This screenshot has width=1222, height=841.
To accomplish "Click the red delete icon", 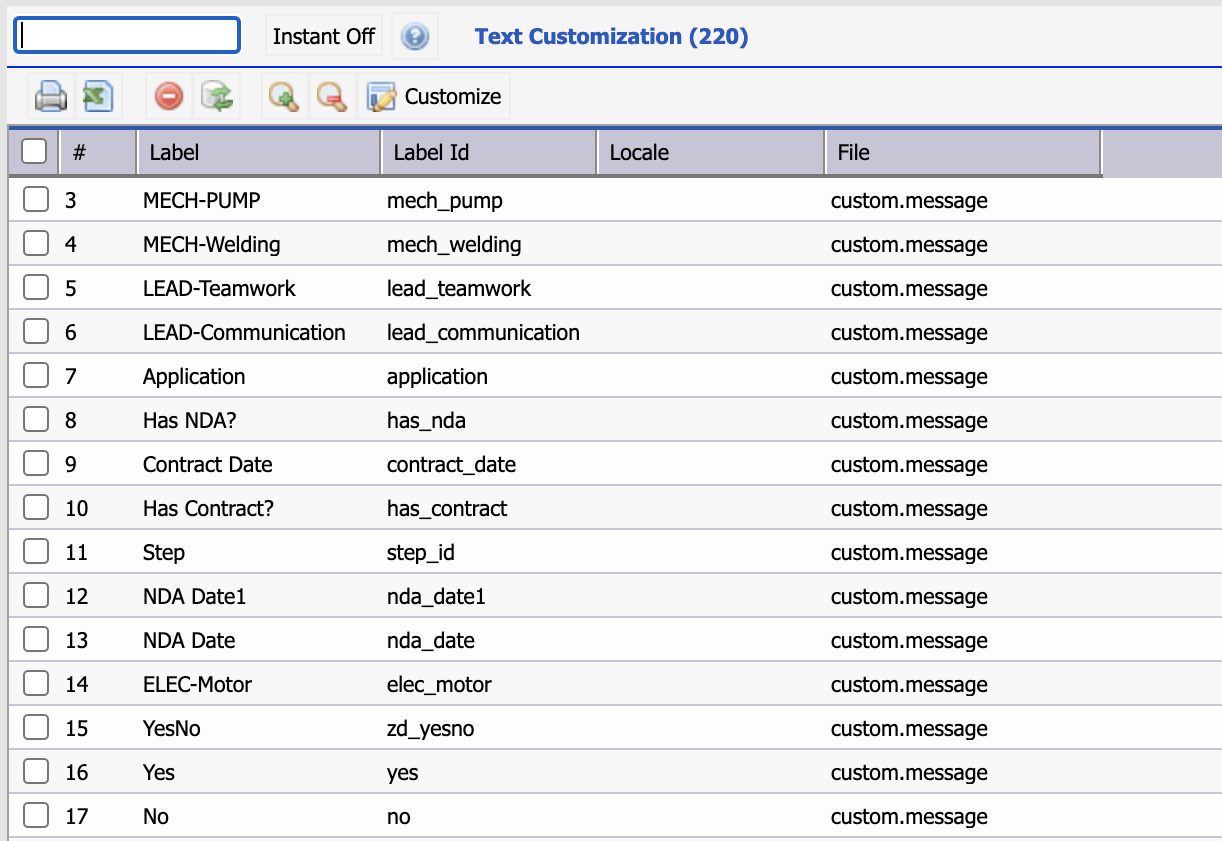I will point(169,97).
